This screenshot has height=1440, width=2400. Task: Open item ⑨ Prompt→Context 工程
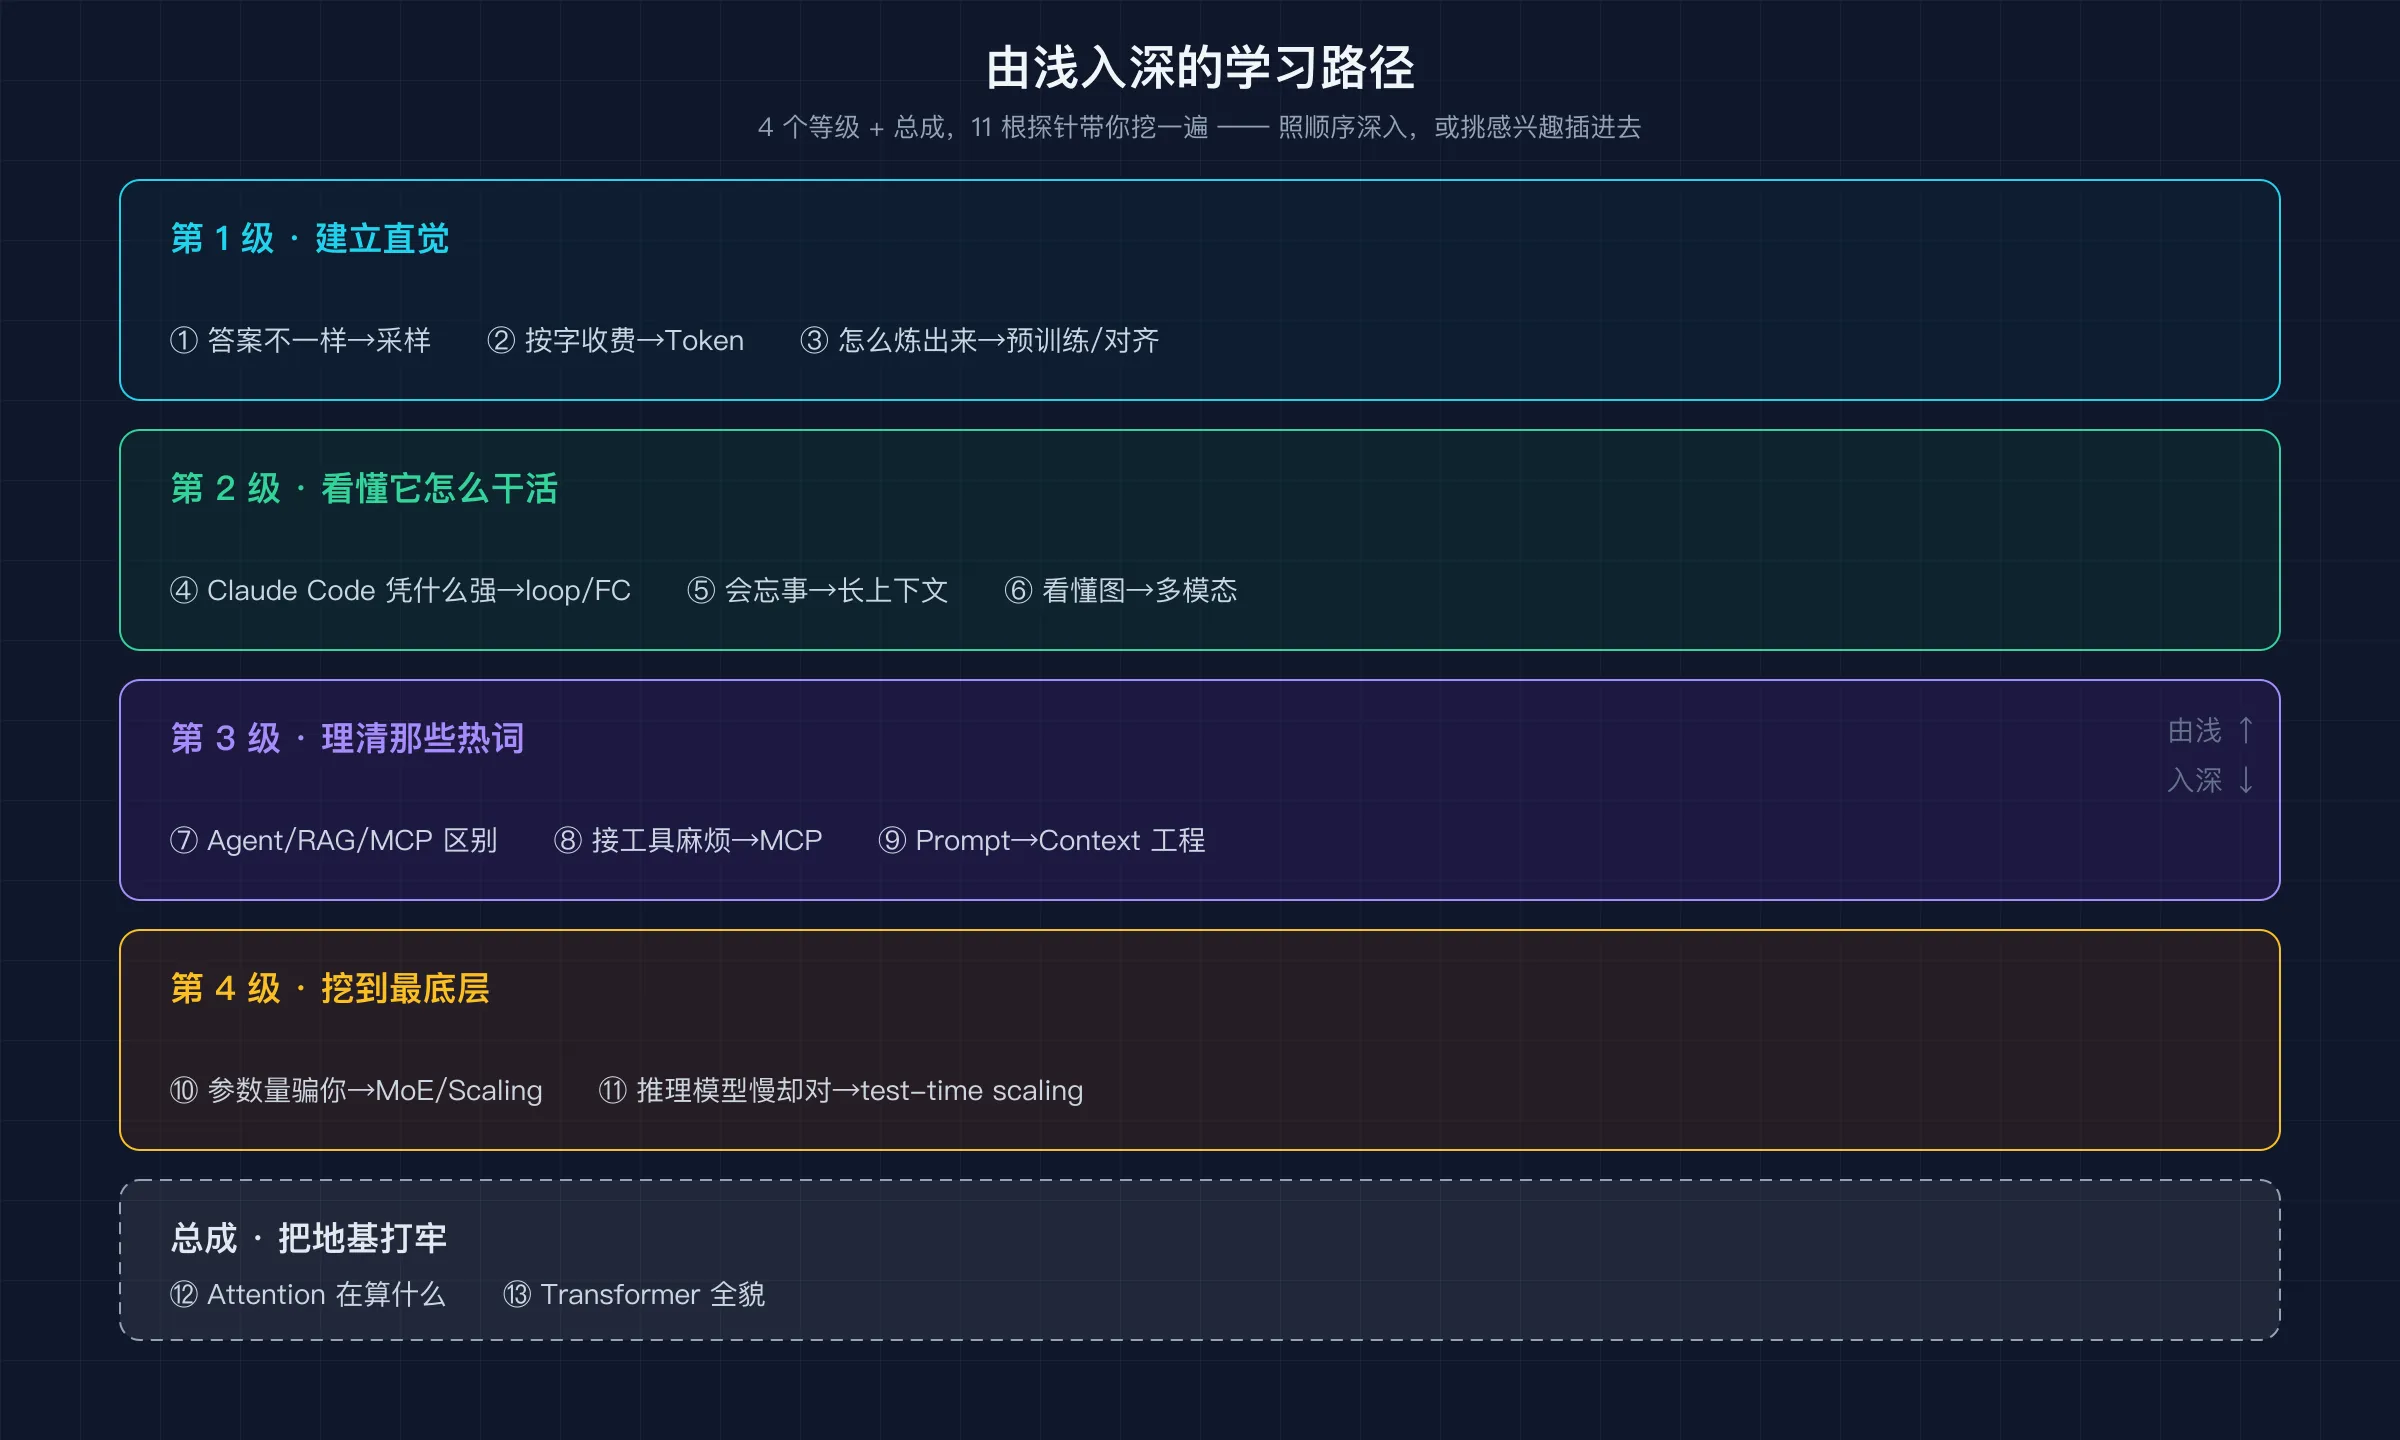point(1041,840)
